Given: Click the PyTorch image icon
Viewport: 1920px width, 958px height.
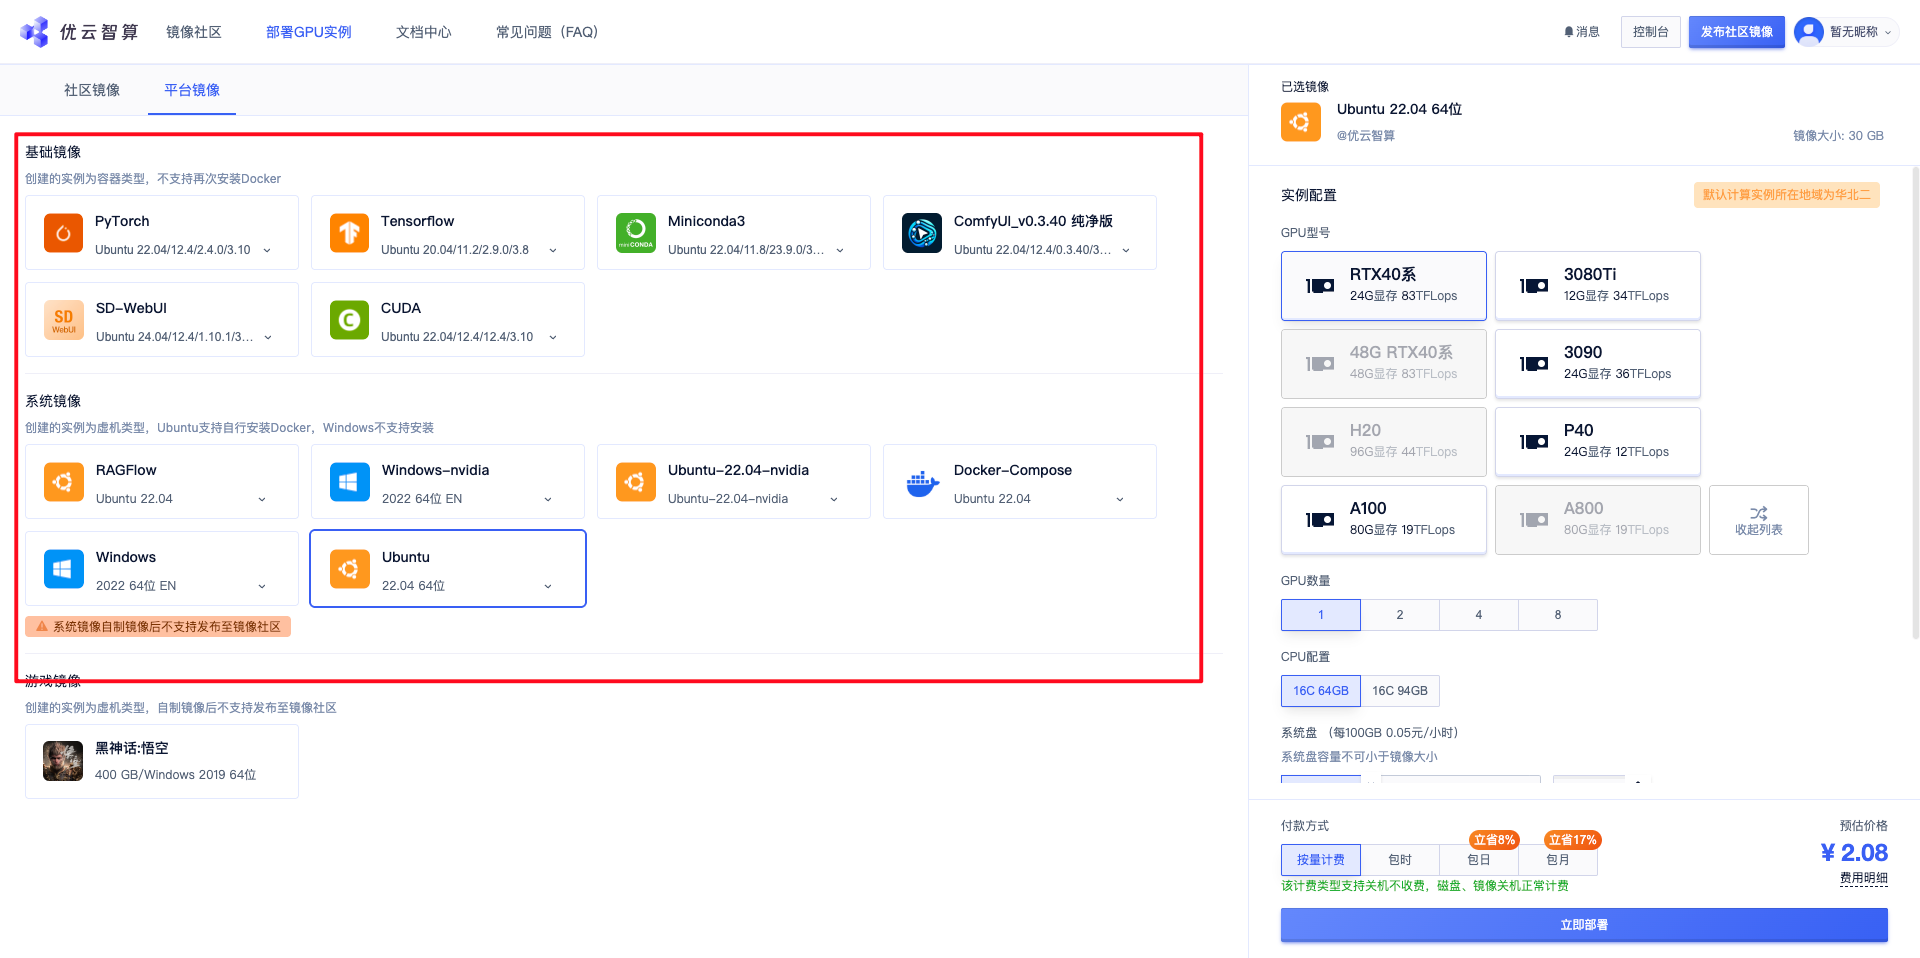Looking at the screenshot, I should pos(63,233).
